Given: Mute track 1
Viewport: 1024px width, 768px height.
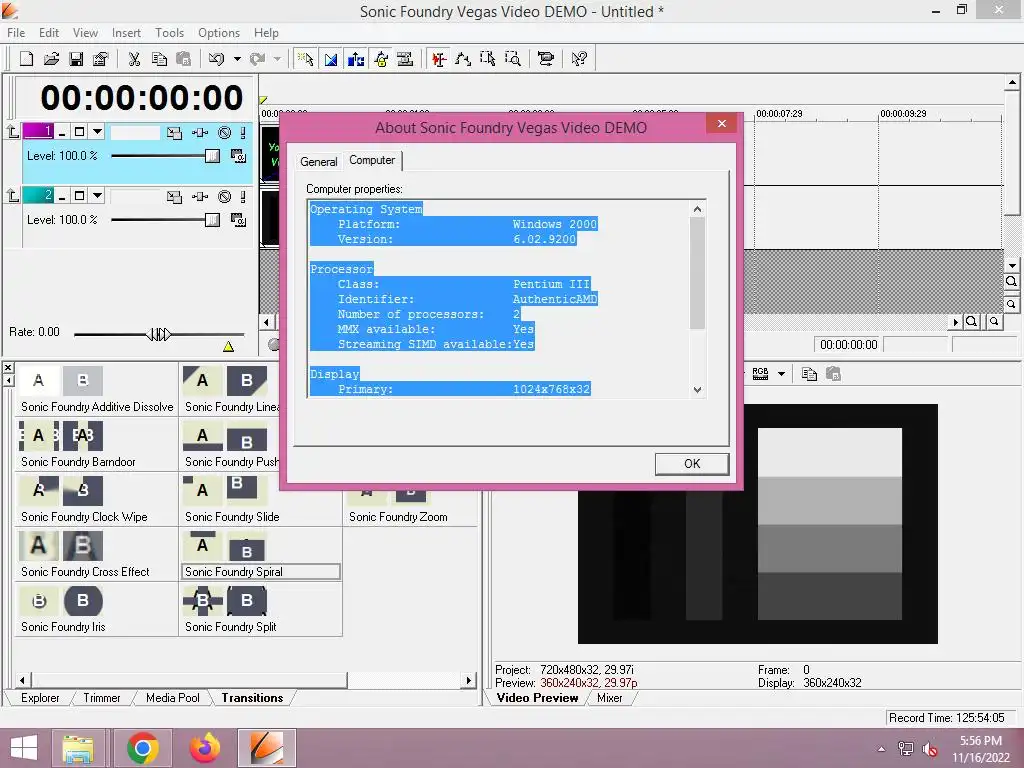Looking at the screenshot, I should pyautogui.click(x=225, y=133).
